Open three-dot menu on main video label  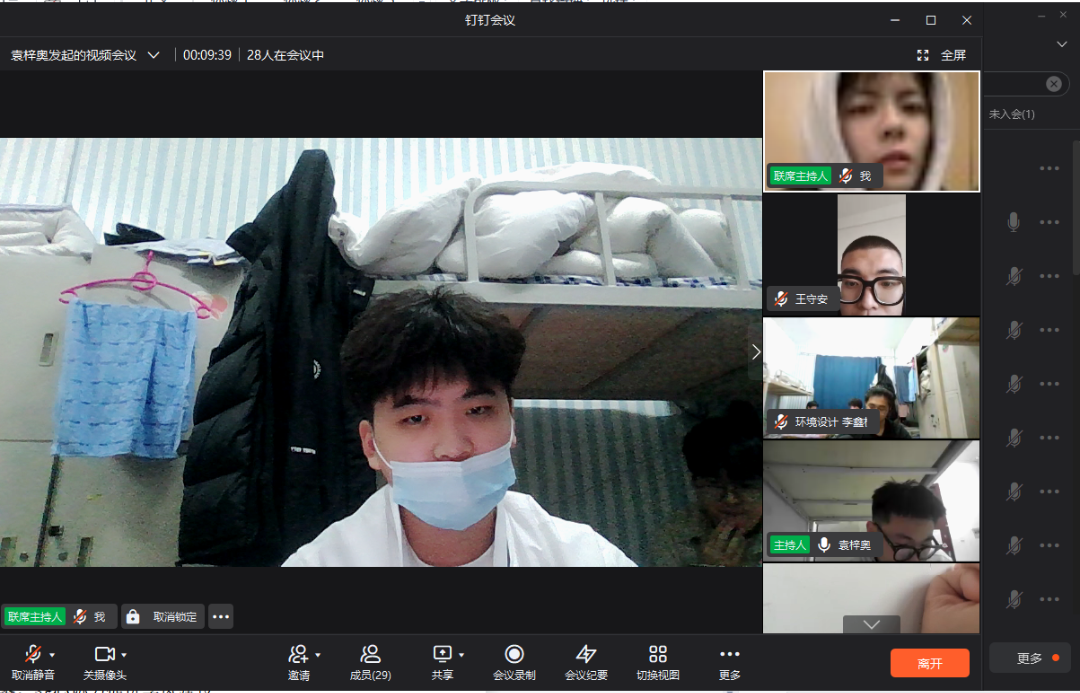coord(221,617)
